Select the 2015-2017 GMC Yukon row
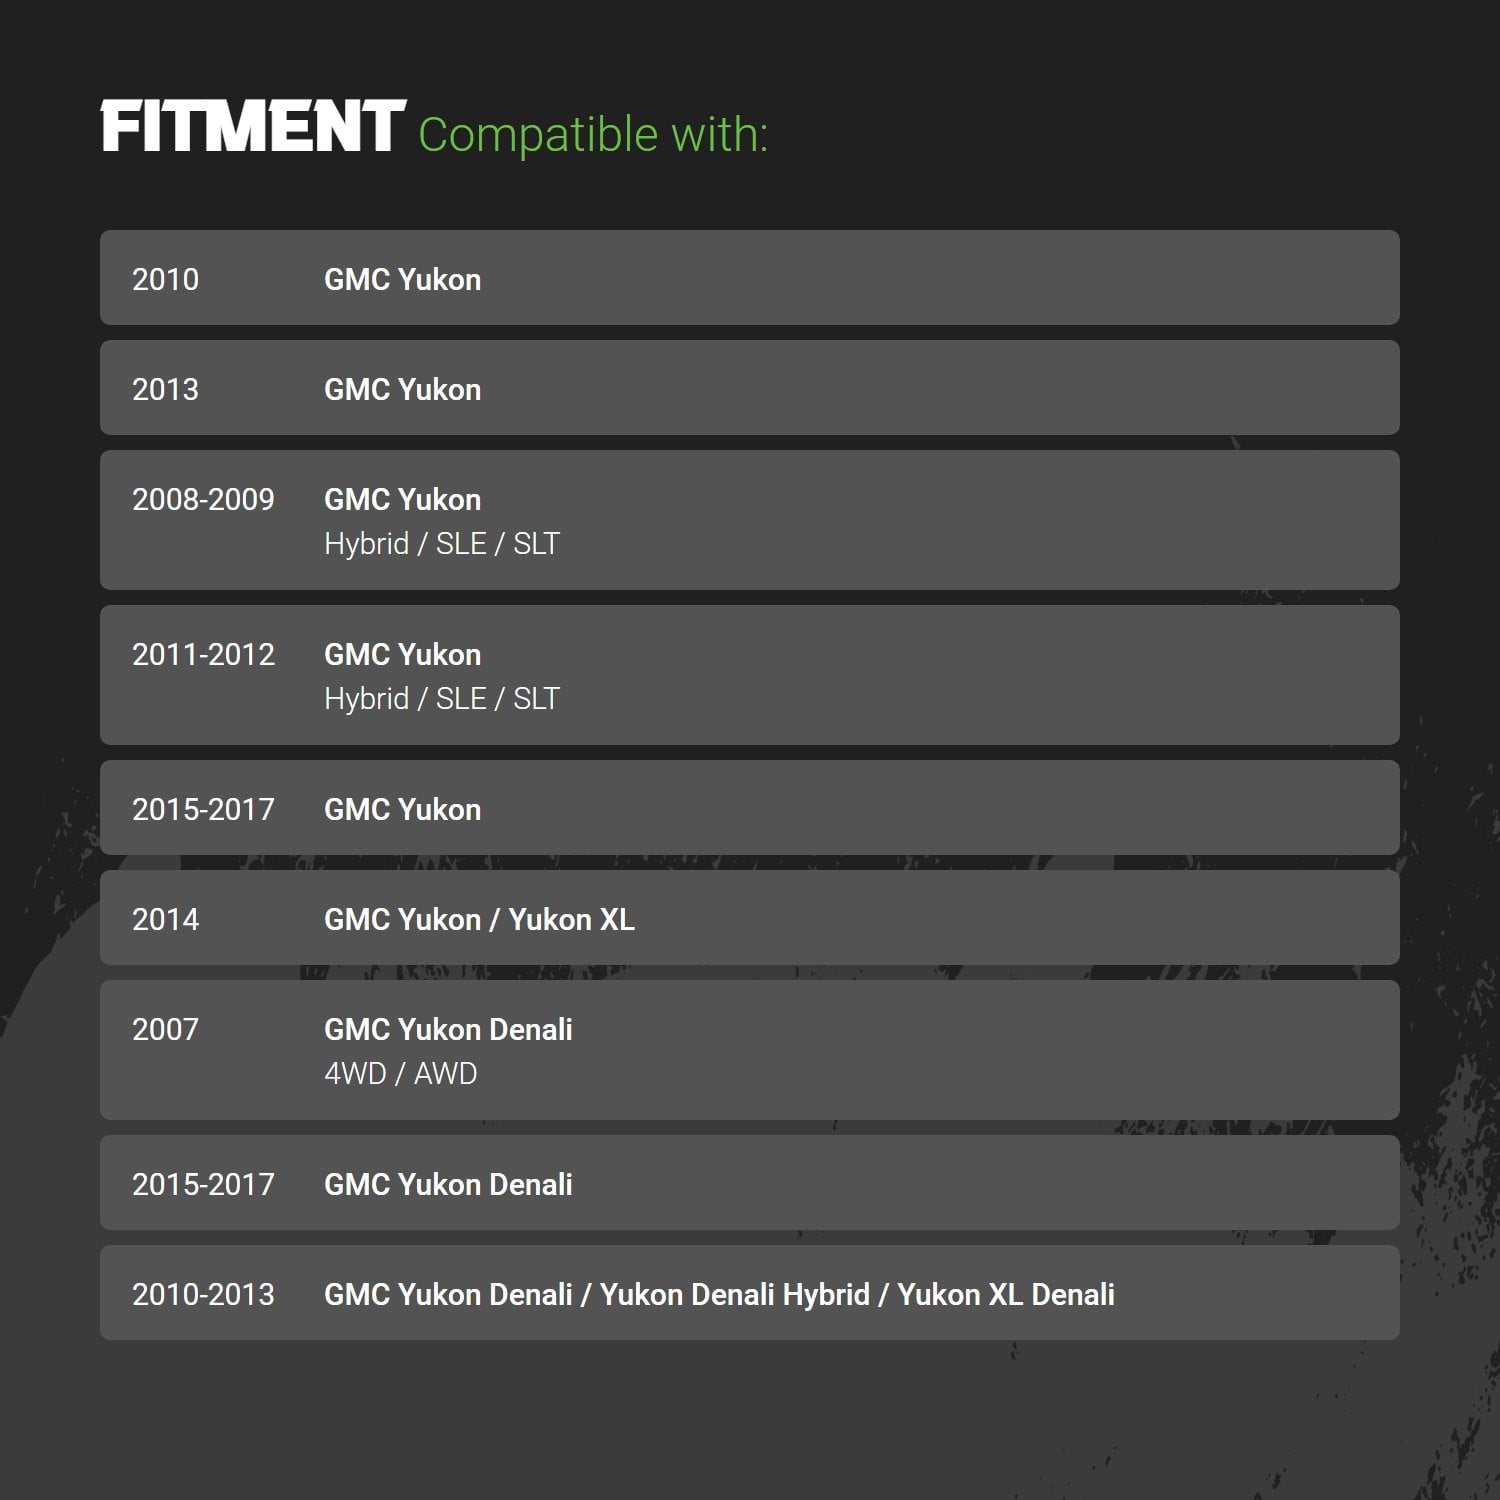Viewport: 1500px width, 1500px height. [750, 808]
